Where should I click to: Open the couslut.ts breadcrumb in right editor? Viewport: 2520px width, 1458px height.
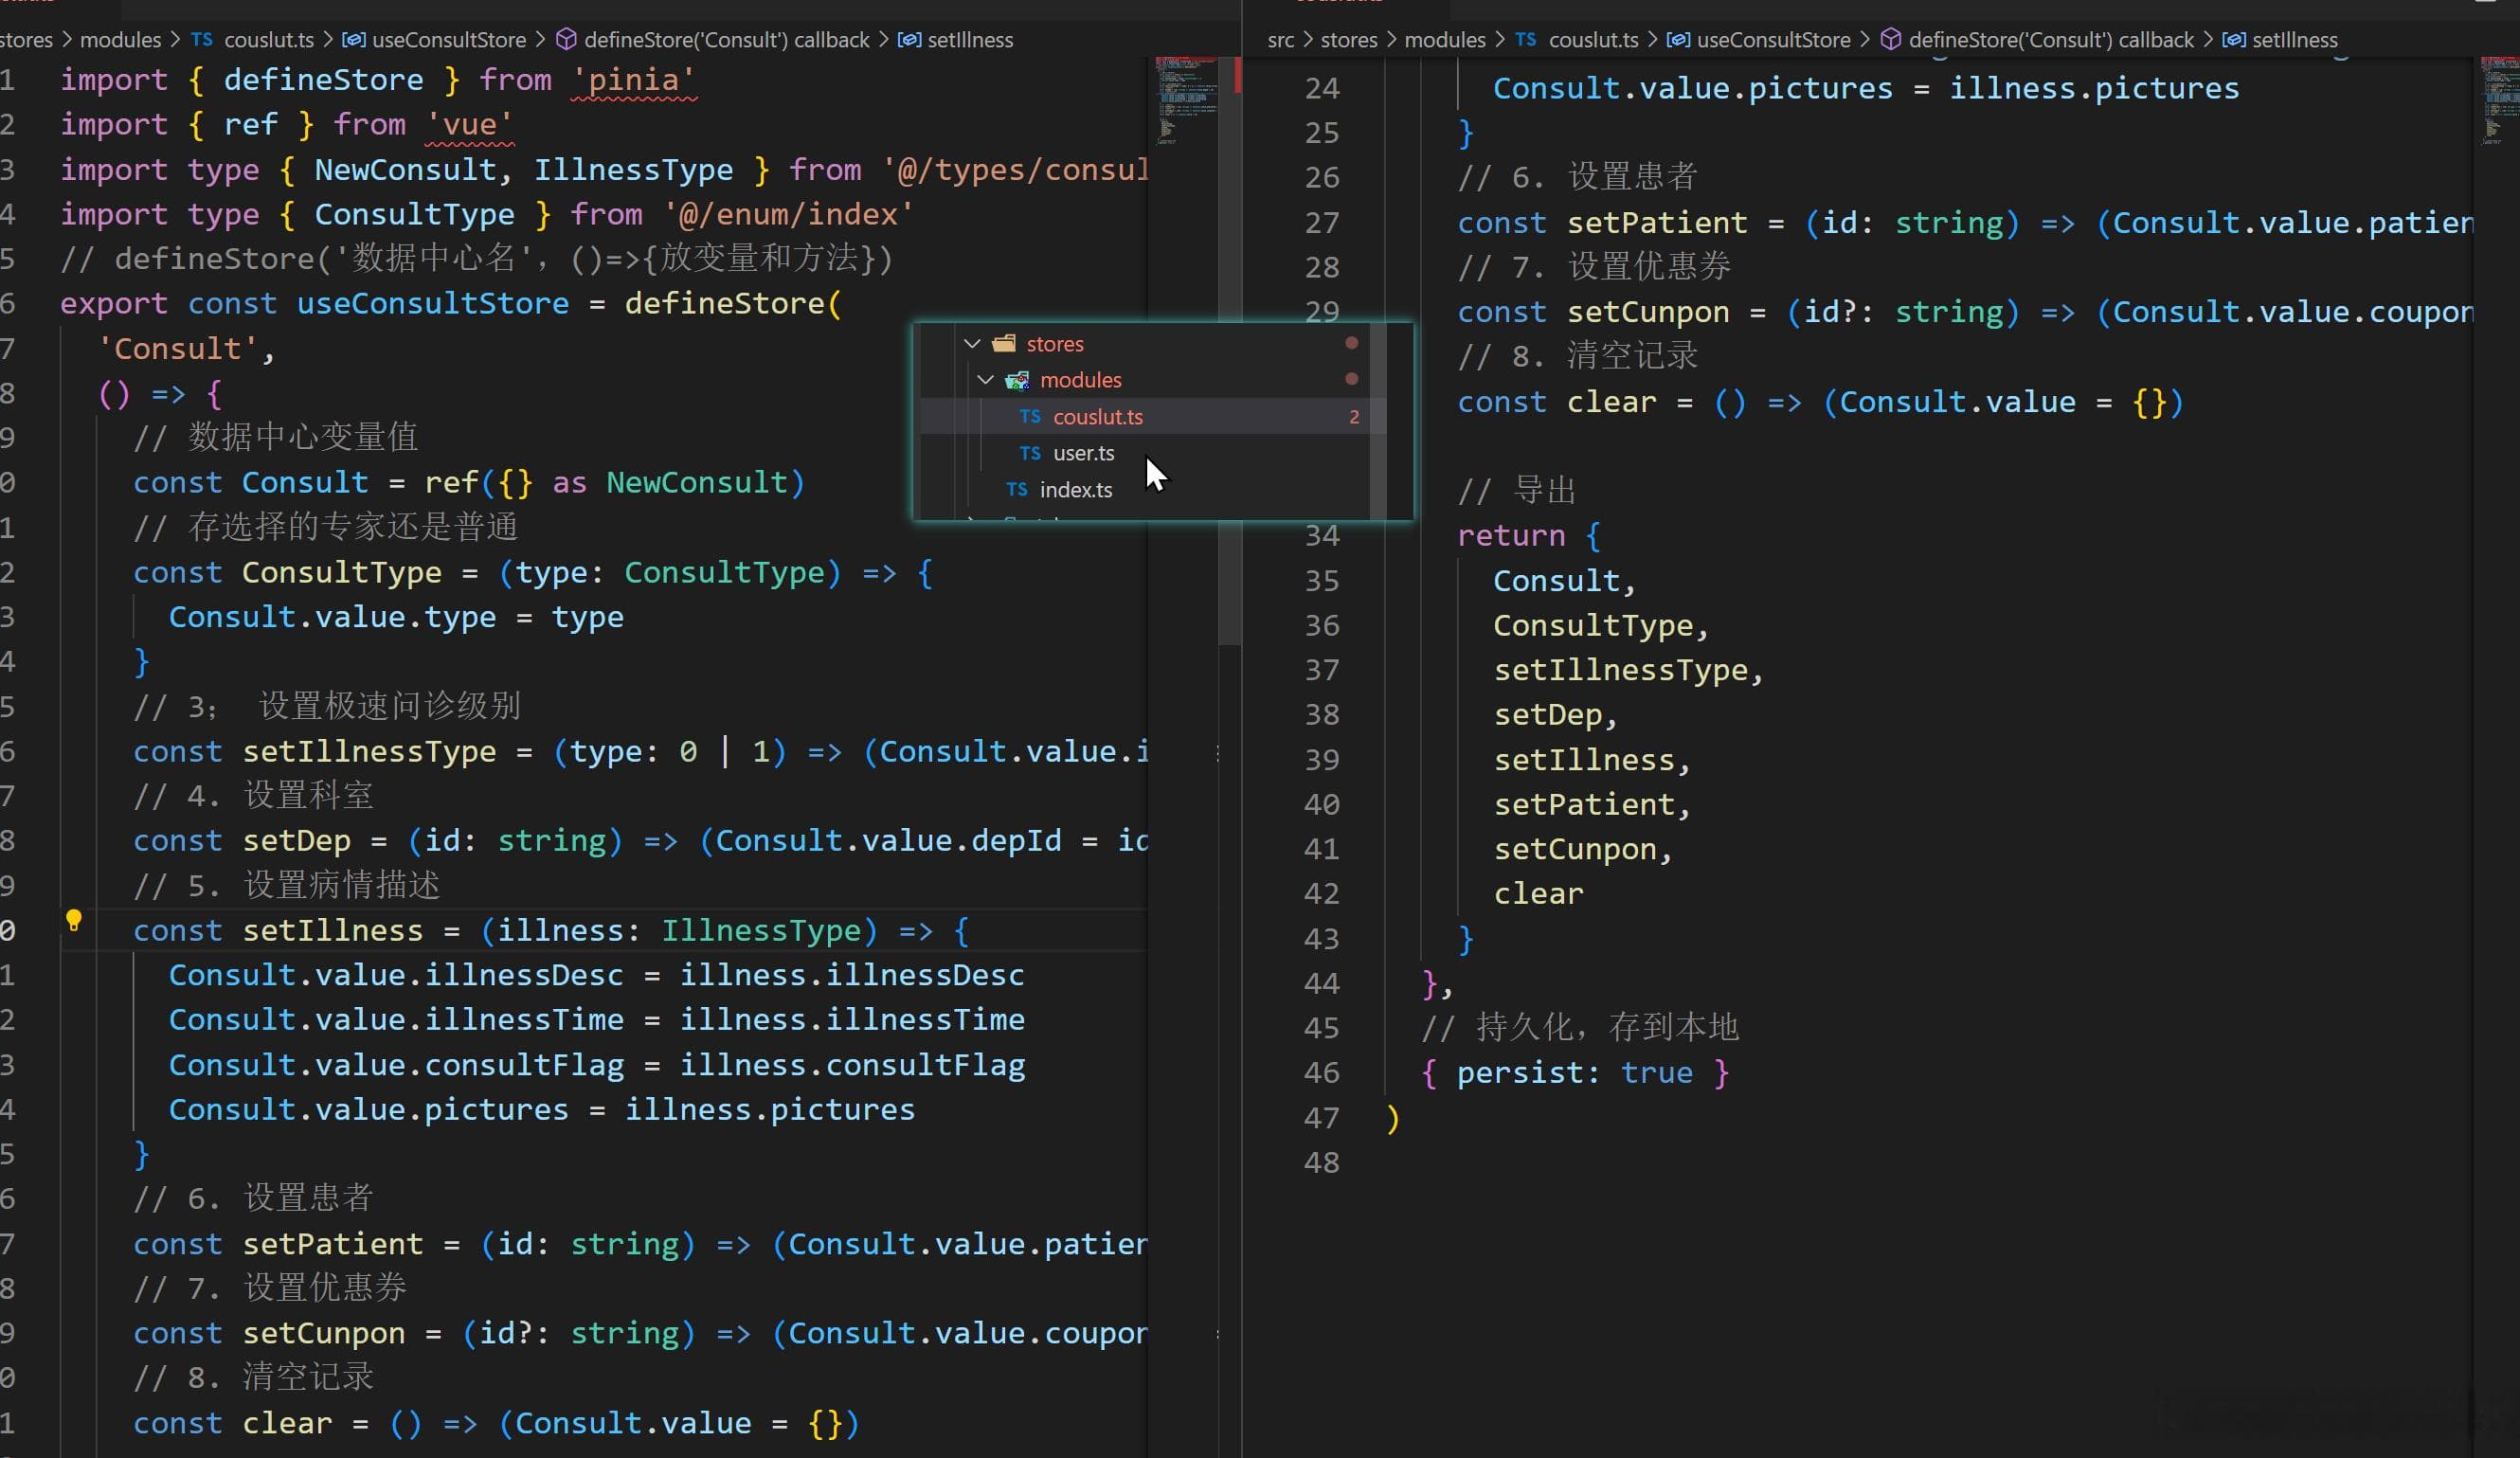[x=1593, y=40]
